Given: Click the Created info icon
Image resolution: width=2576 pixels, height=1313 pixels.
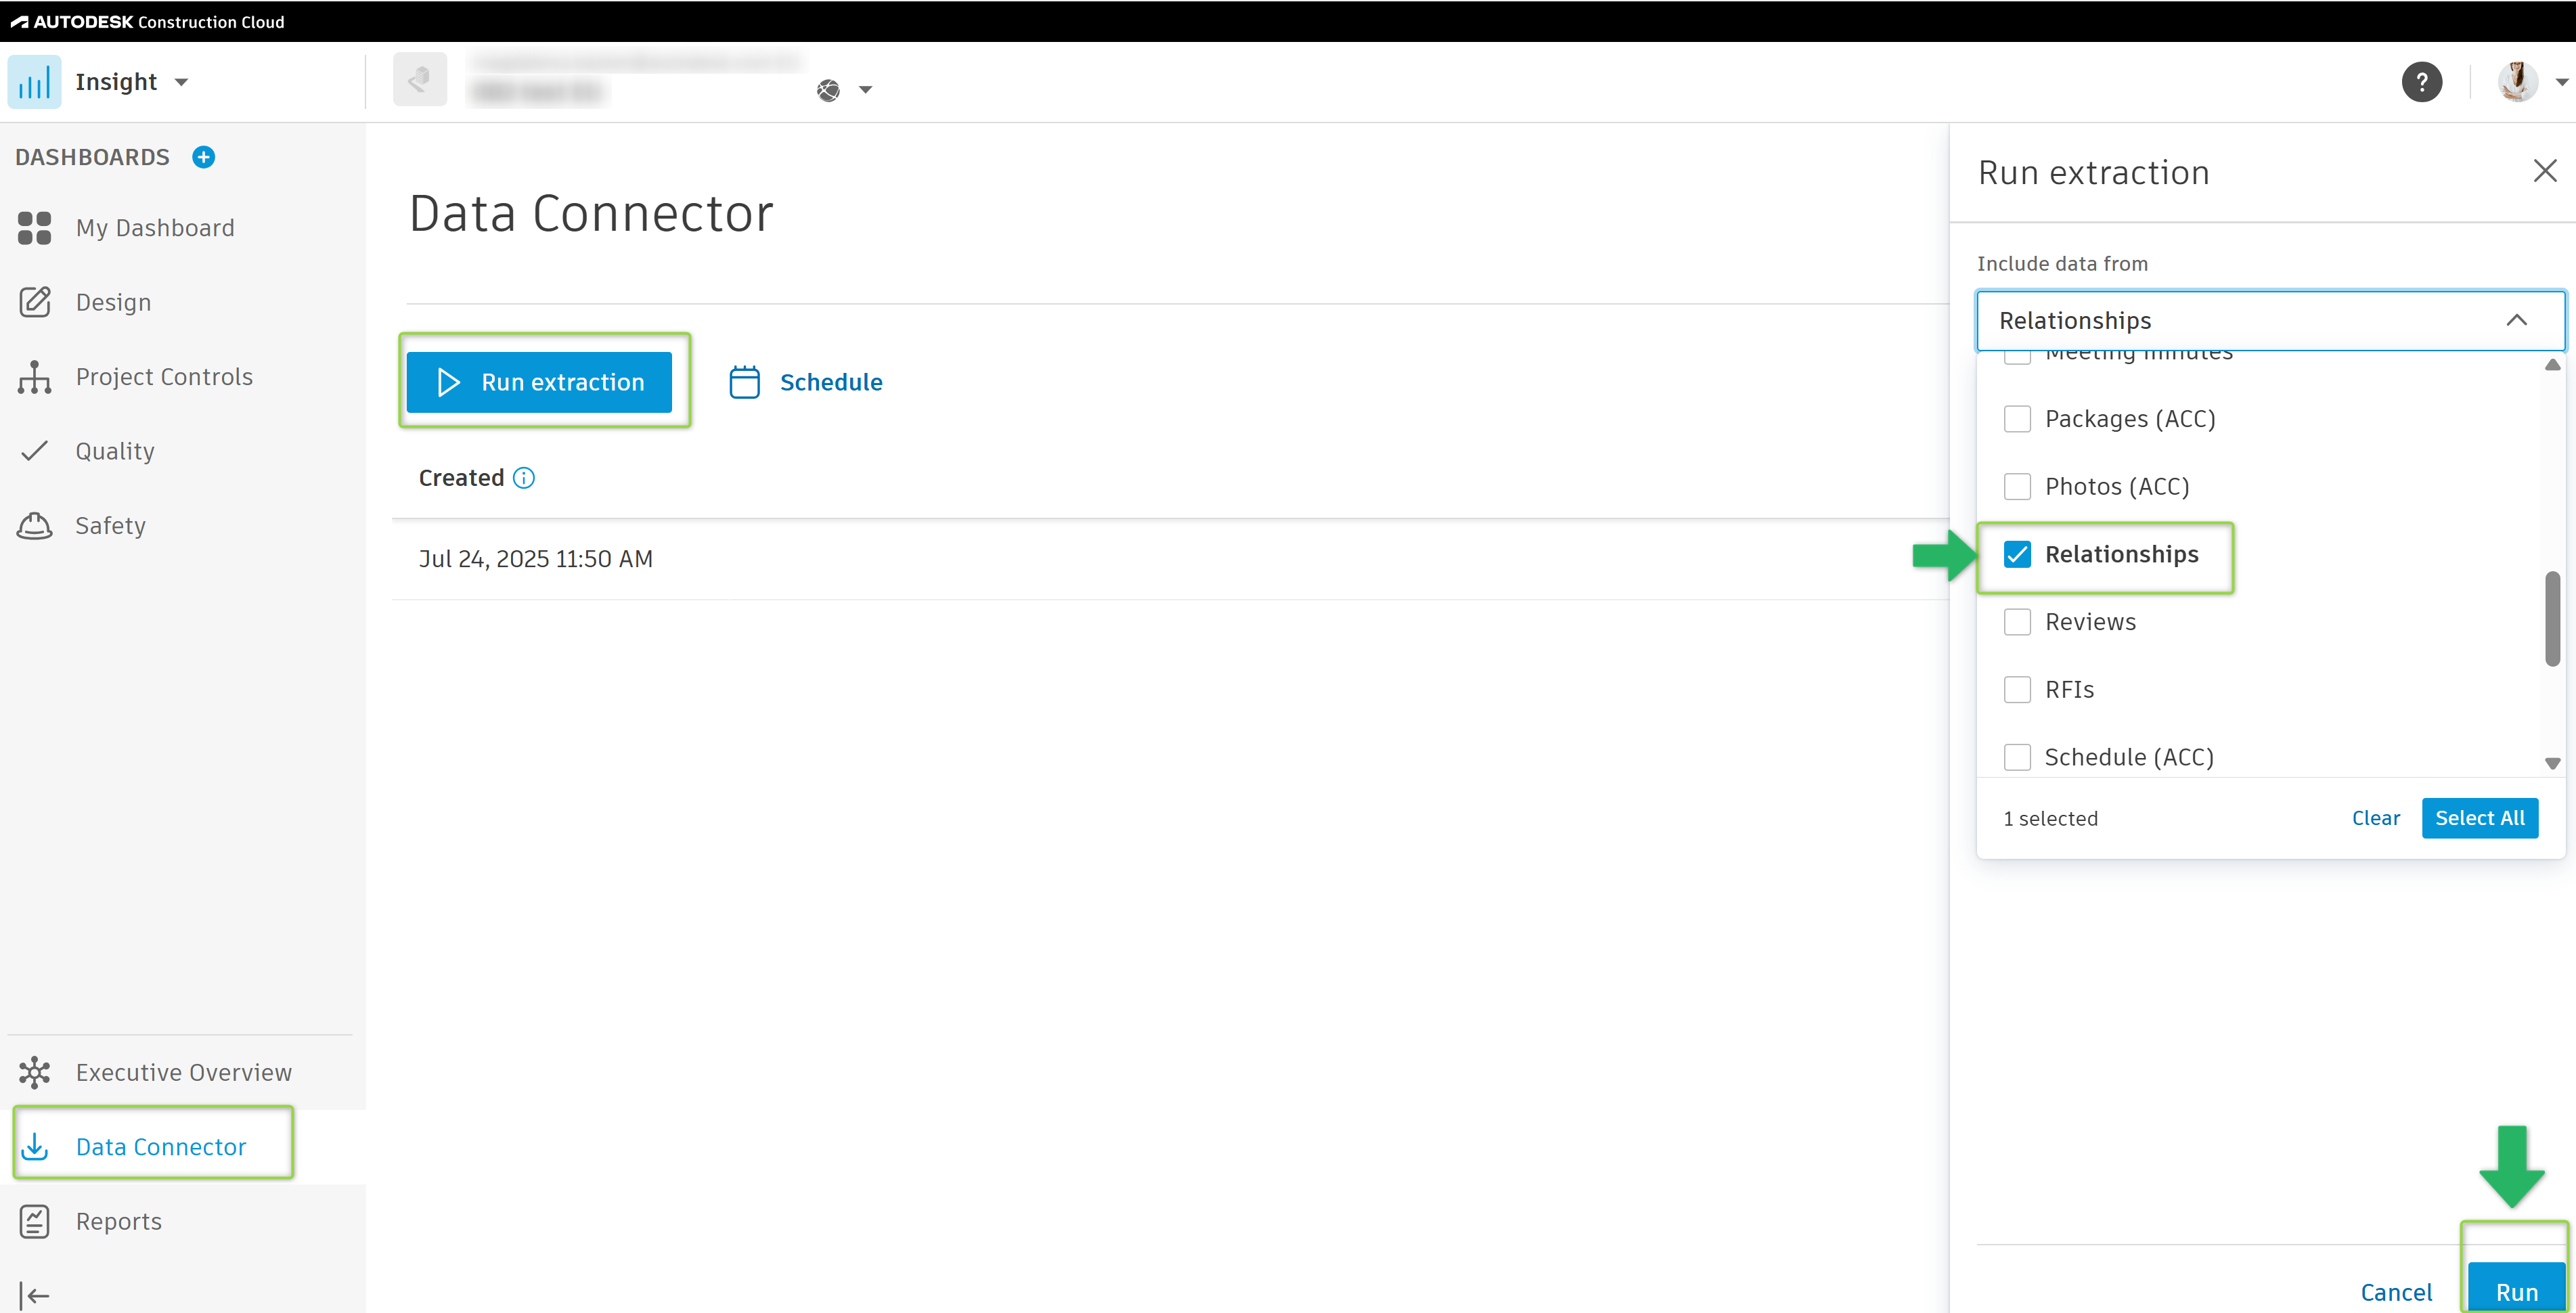Looking at the screenshot, I should coord(524,478).
